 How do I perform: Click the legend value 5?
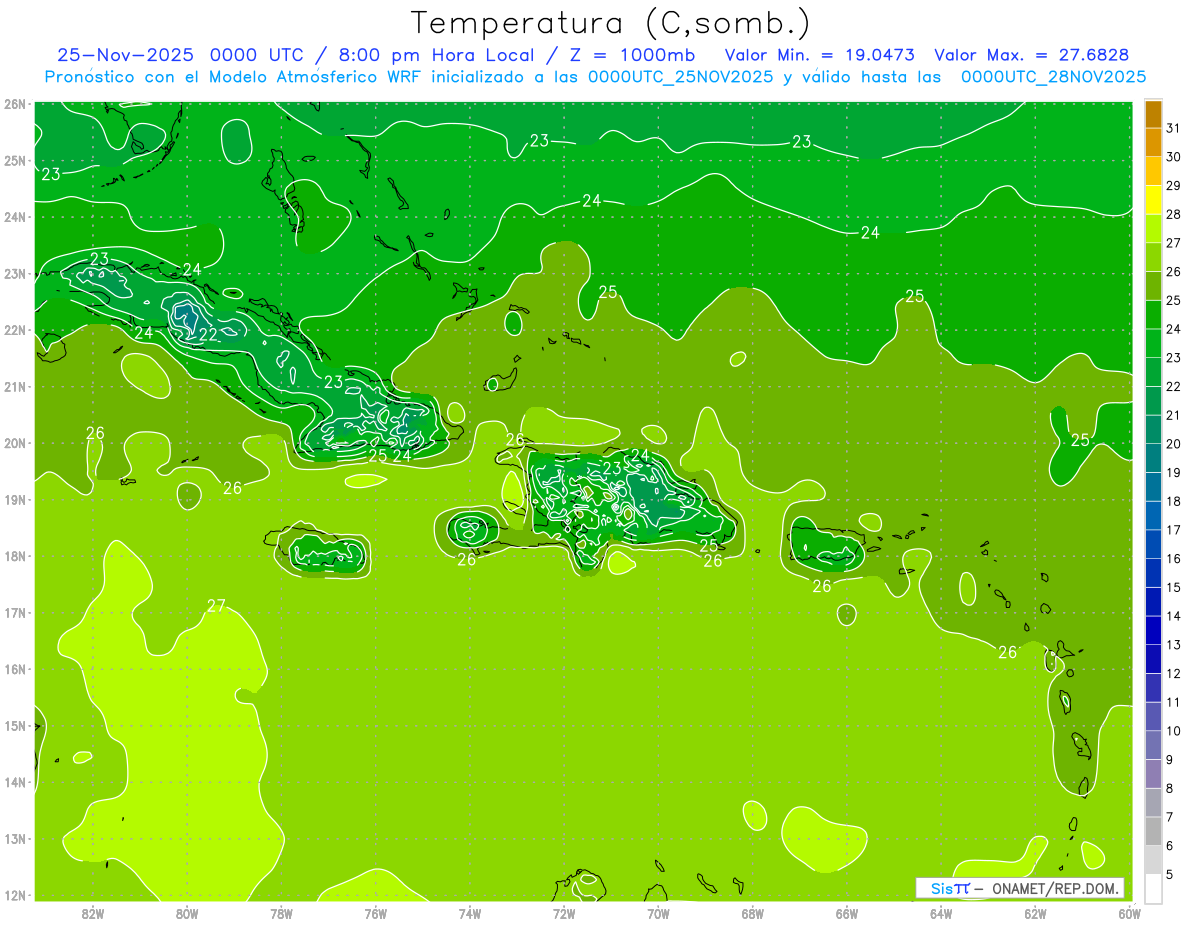(1170, 874)
